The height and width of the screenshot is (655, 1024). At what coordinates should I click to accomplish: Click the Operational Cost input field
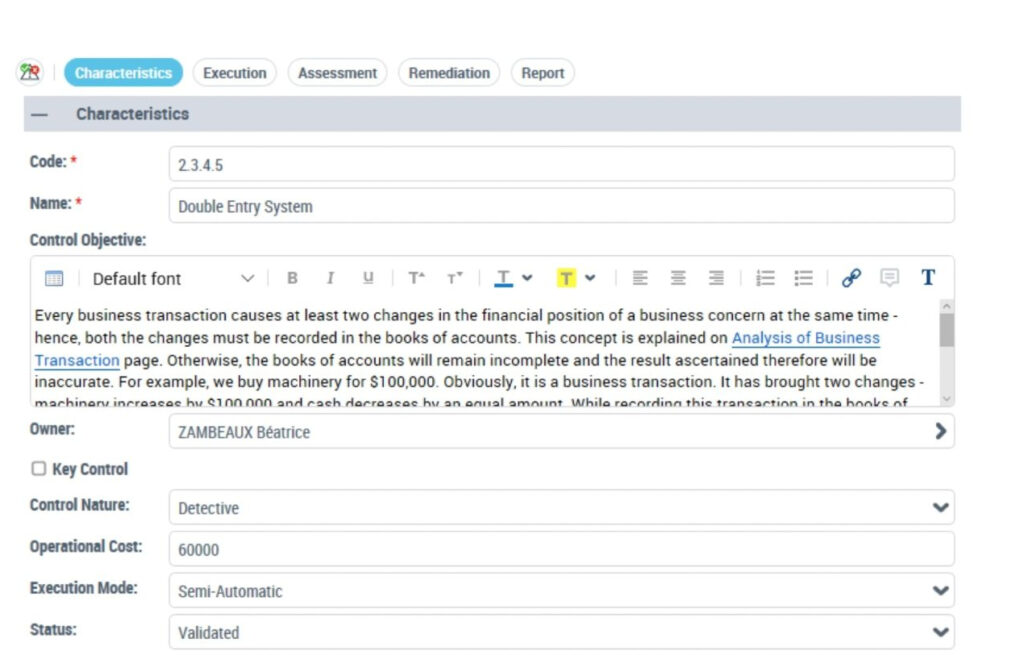[x=561, y=549]
